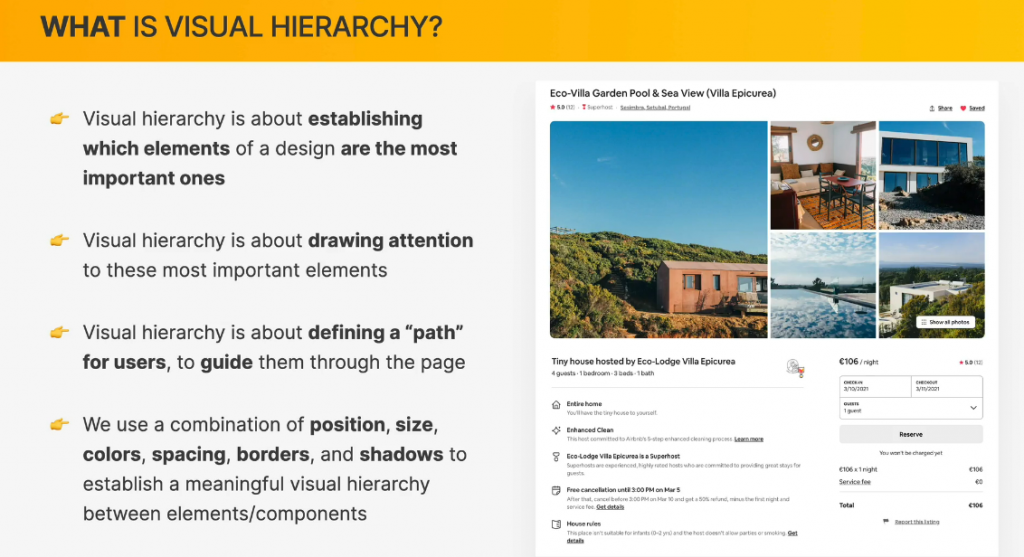1024x557 pixels.
Task: Open the Service fee link
Action: [854, 482]
